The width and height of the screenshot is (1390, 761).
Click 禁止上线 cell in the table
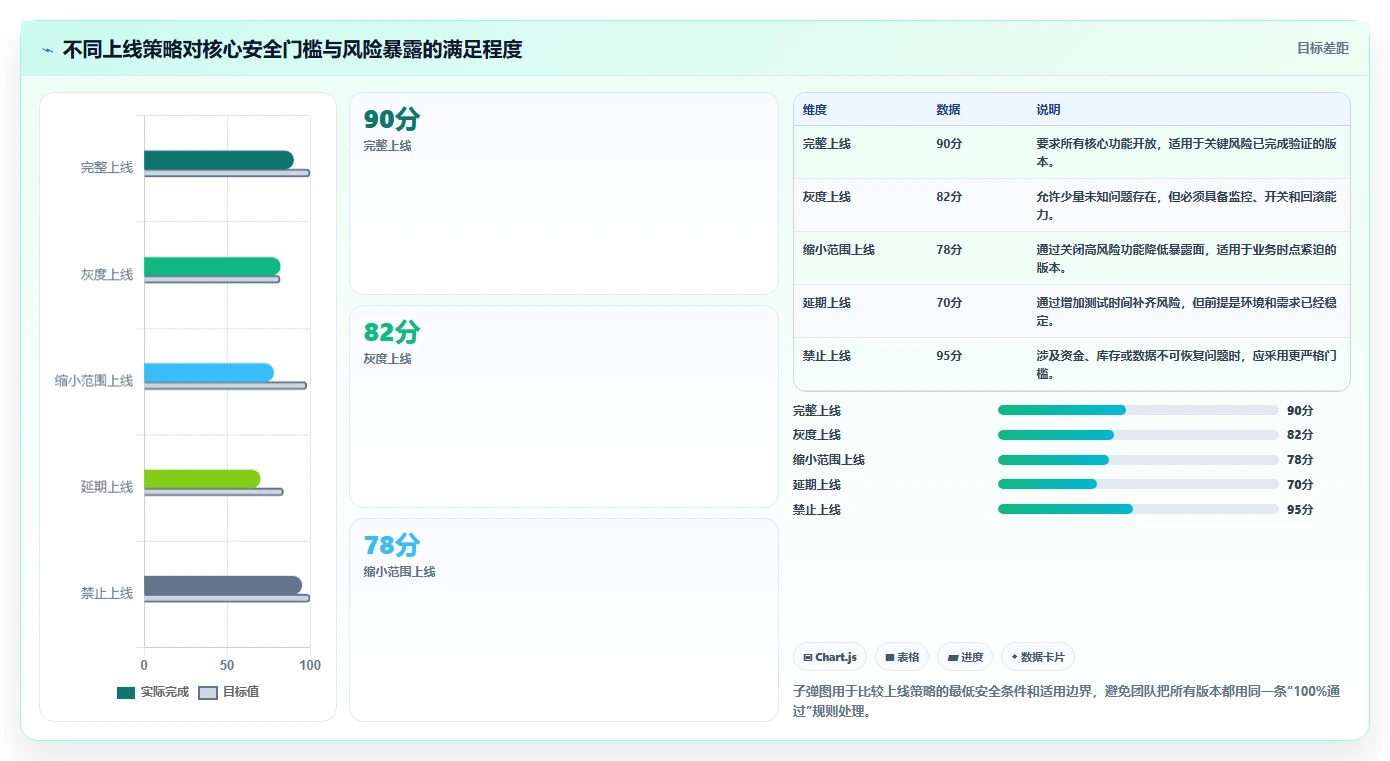pyautogui.click(x=827, y=356)
